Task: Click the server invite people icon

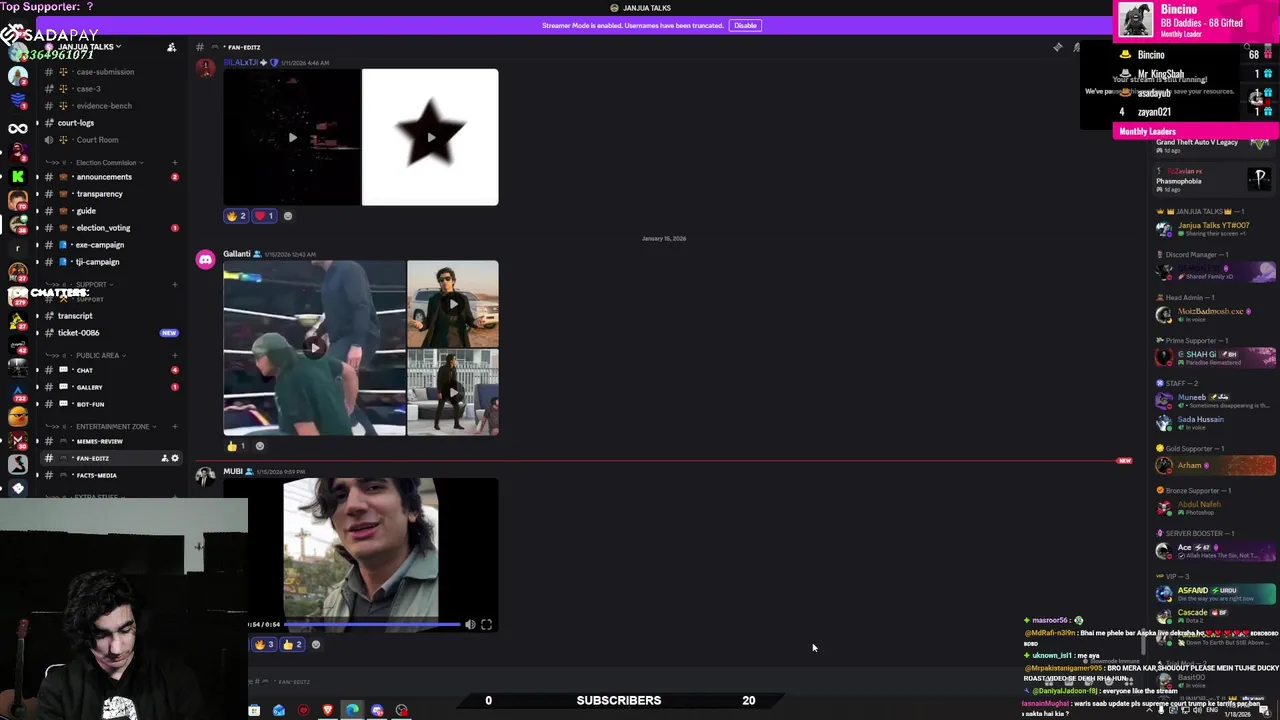Action: [171, 47]
